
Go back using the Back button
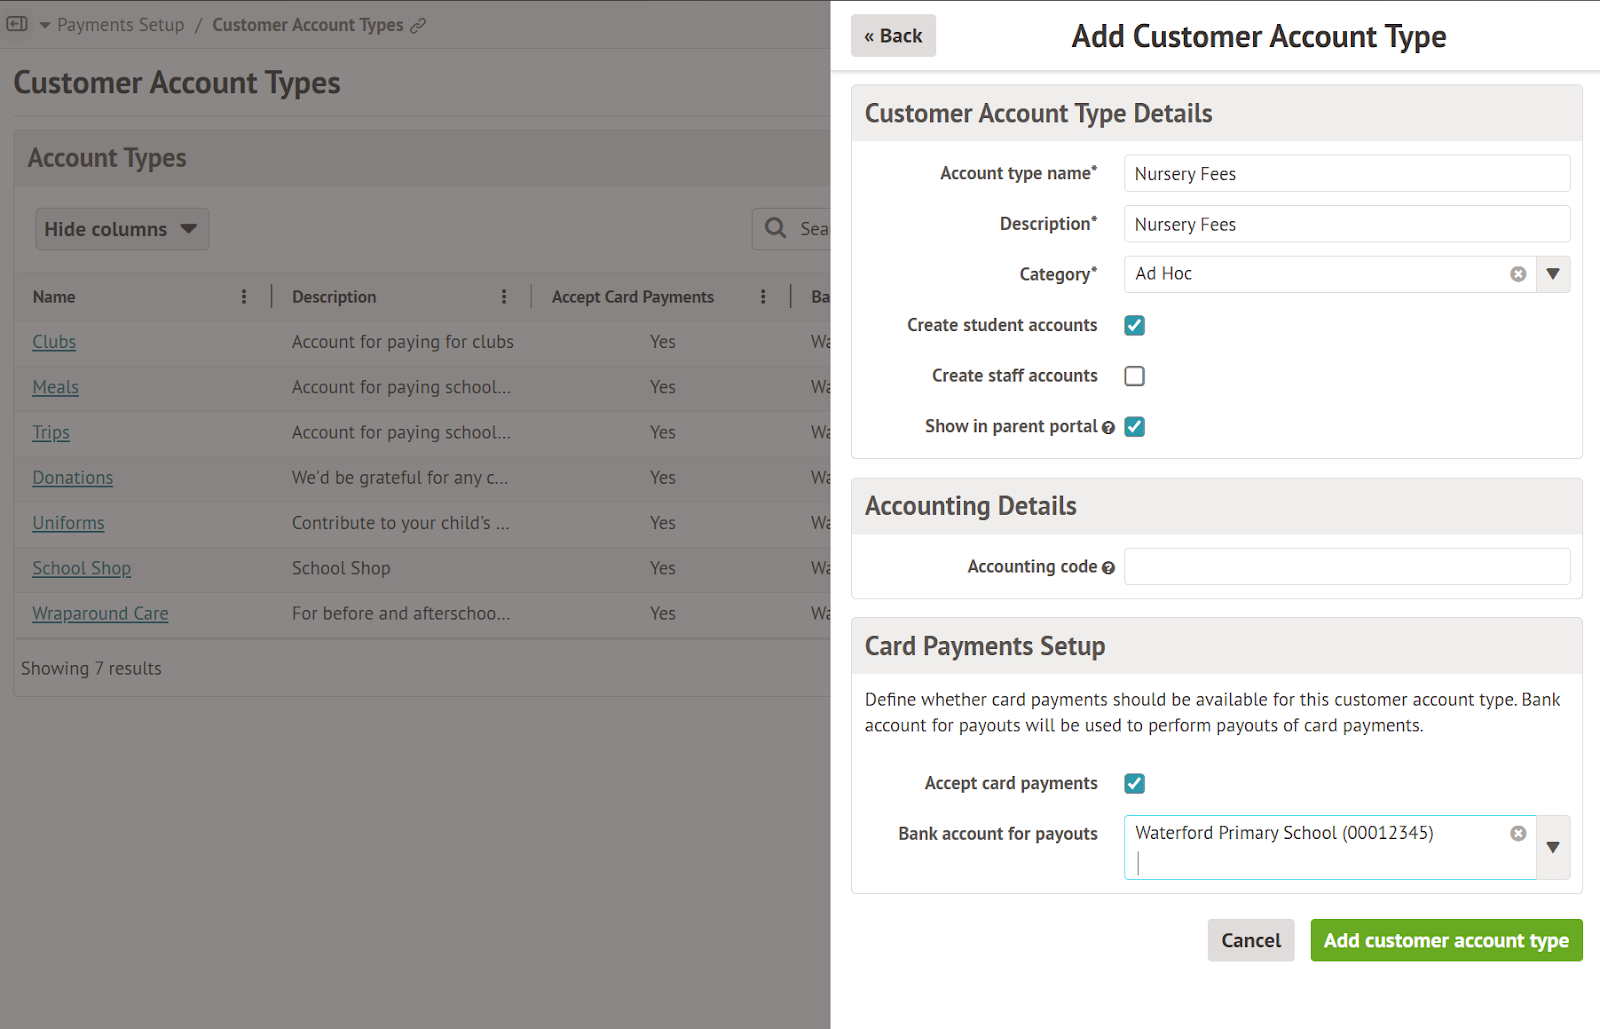point(893,36)
